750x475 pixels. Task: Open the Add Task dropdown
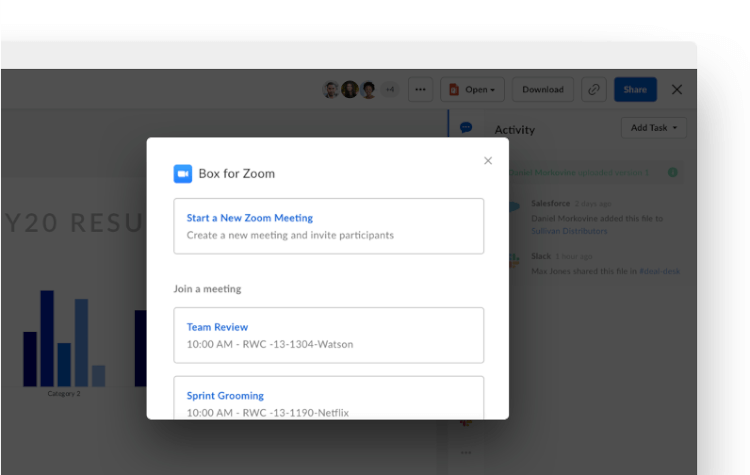(653, 128)
